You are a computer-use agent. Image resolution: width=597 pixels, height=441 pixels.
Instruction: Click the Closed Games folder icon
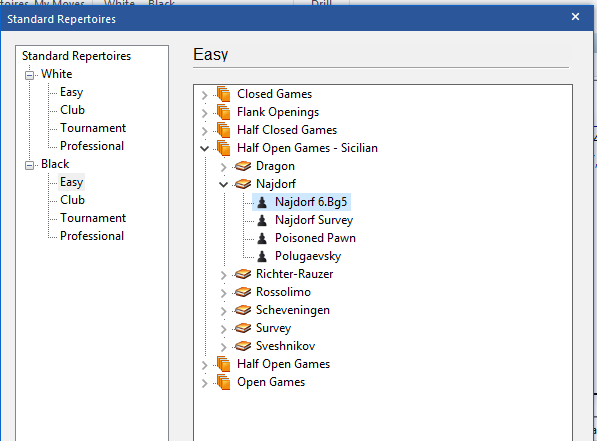[x=223, y=94]
